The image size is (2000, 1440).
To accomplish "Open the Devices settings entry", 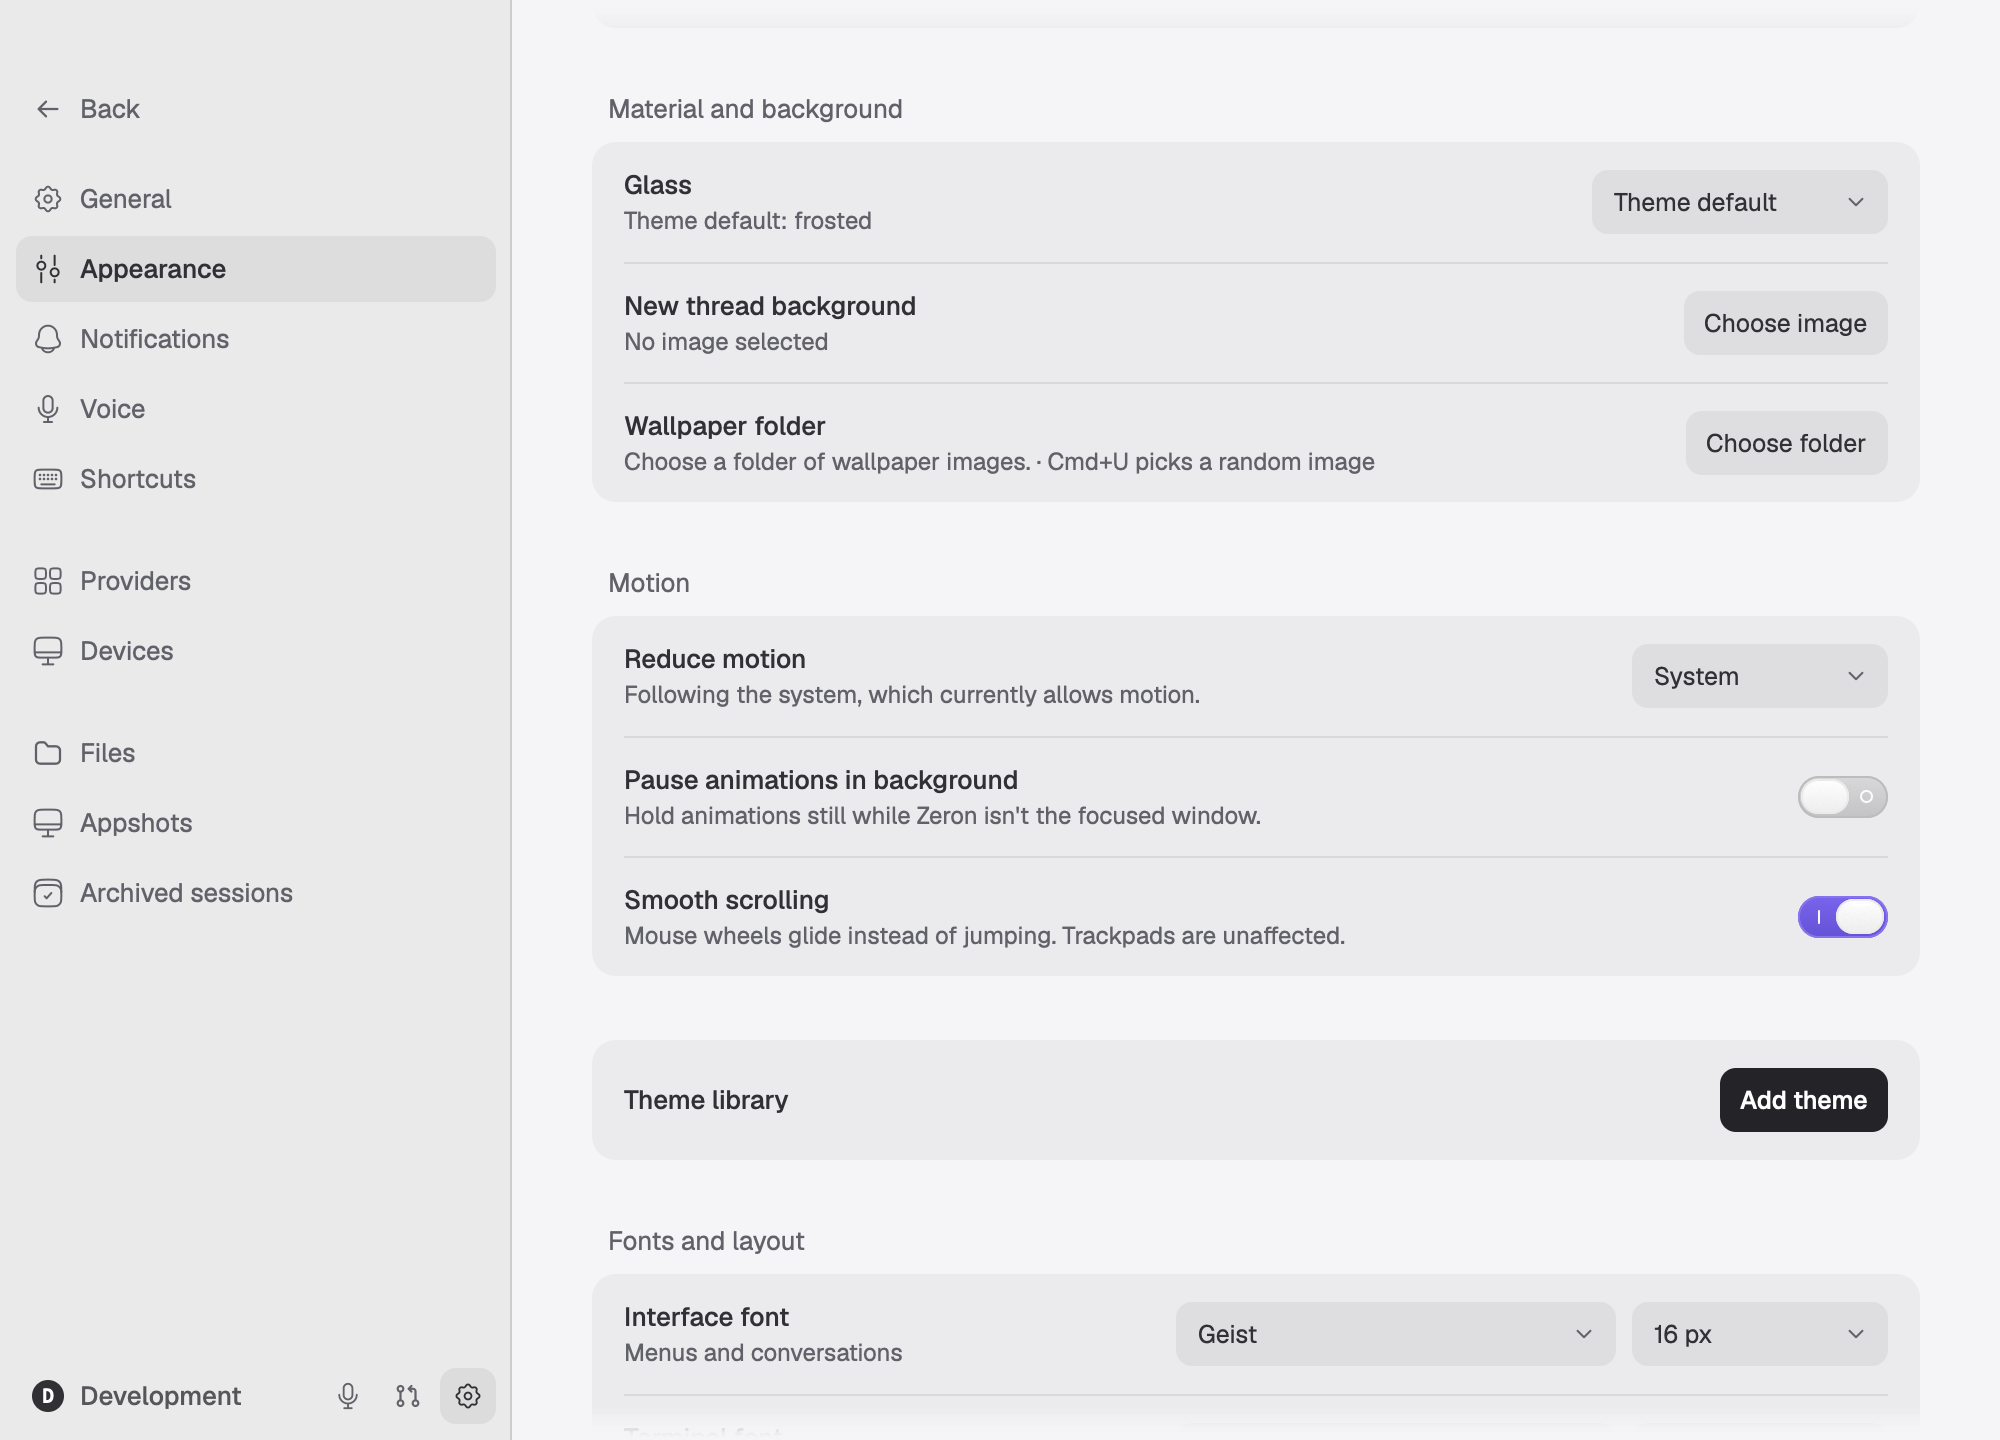I will [256, 651].
